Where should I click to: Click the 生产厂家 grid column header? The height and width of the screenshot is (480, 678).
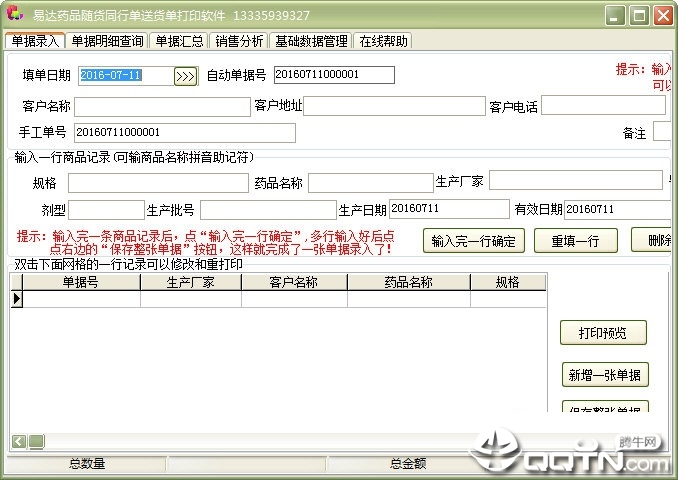[x=191, y=282]
